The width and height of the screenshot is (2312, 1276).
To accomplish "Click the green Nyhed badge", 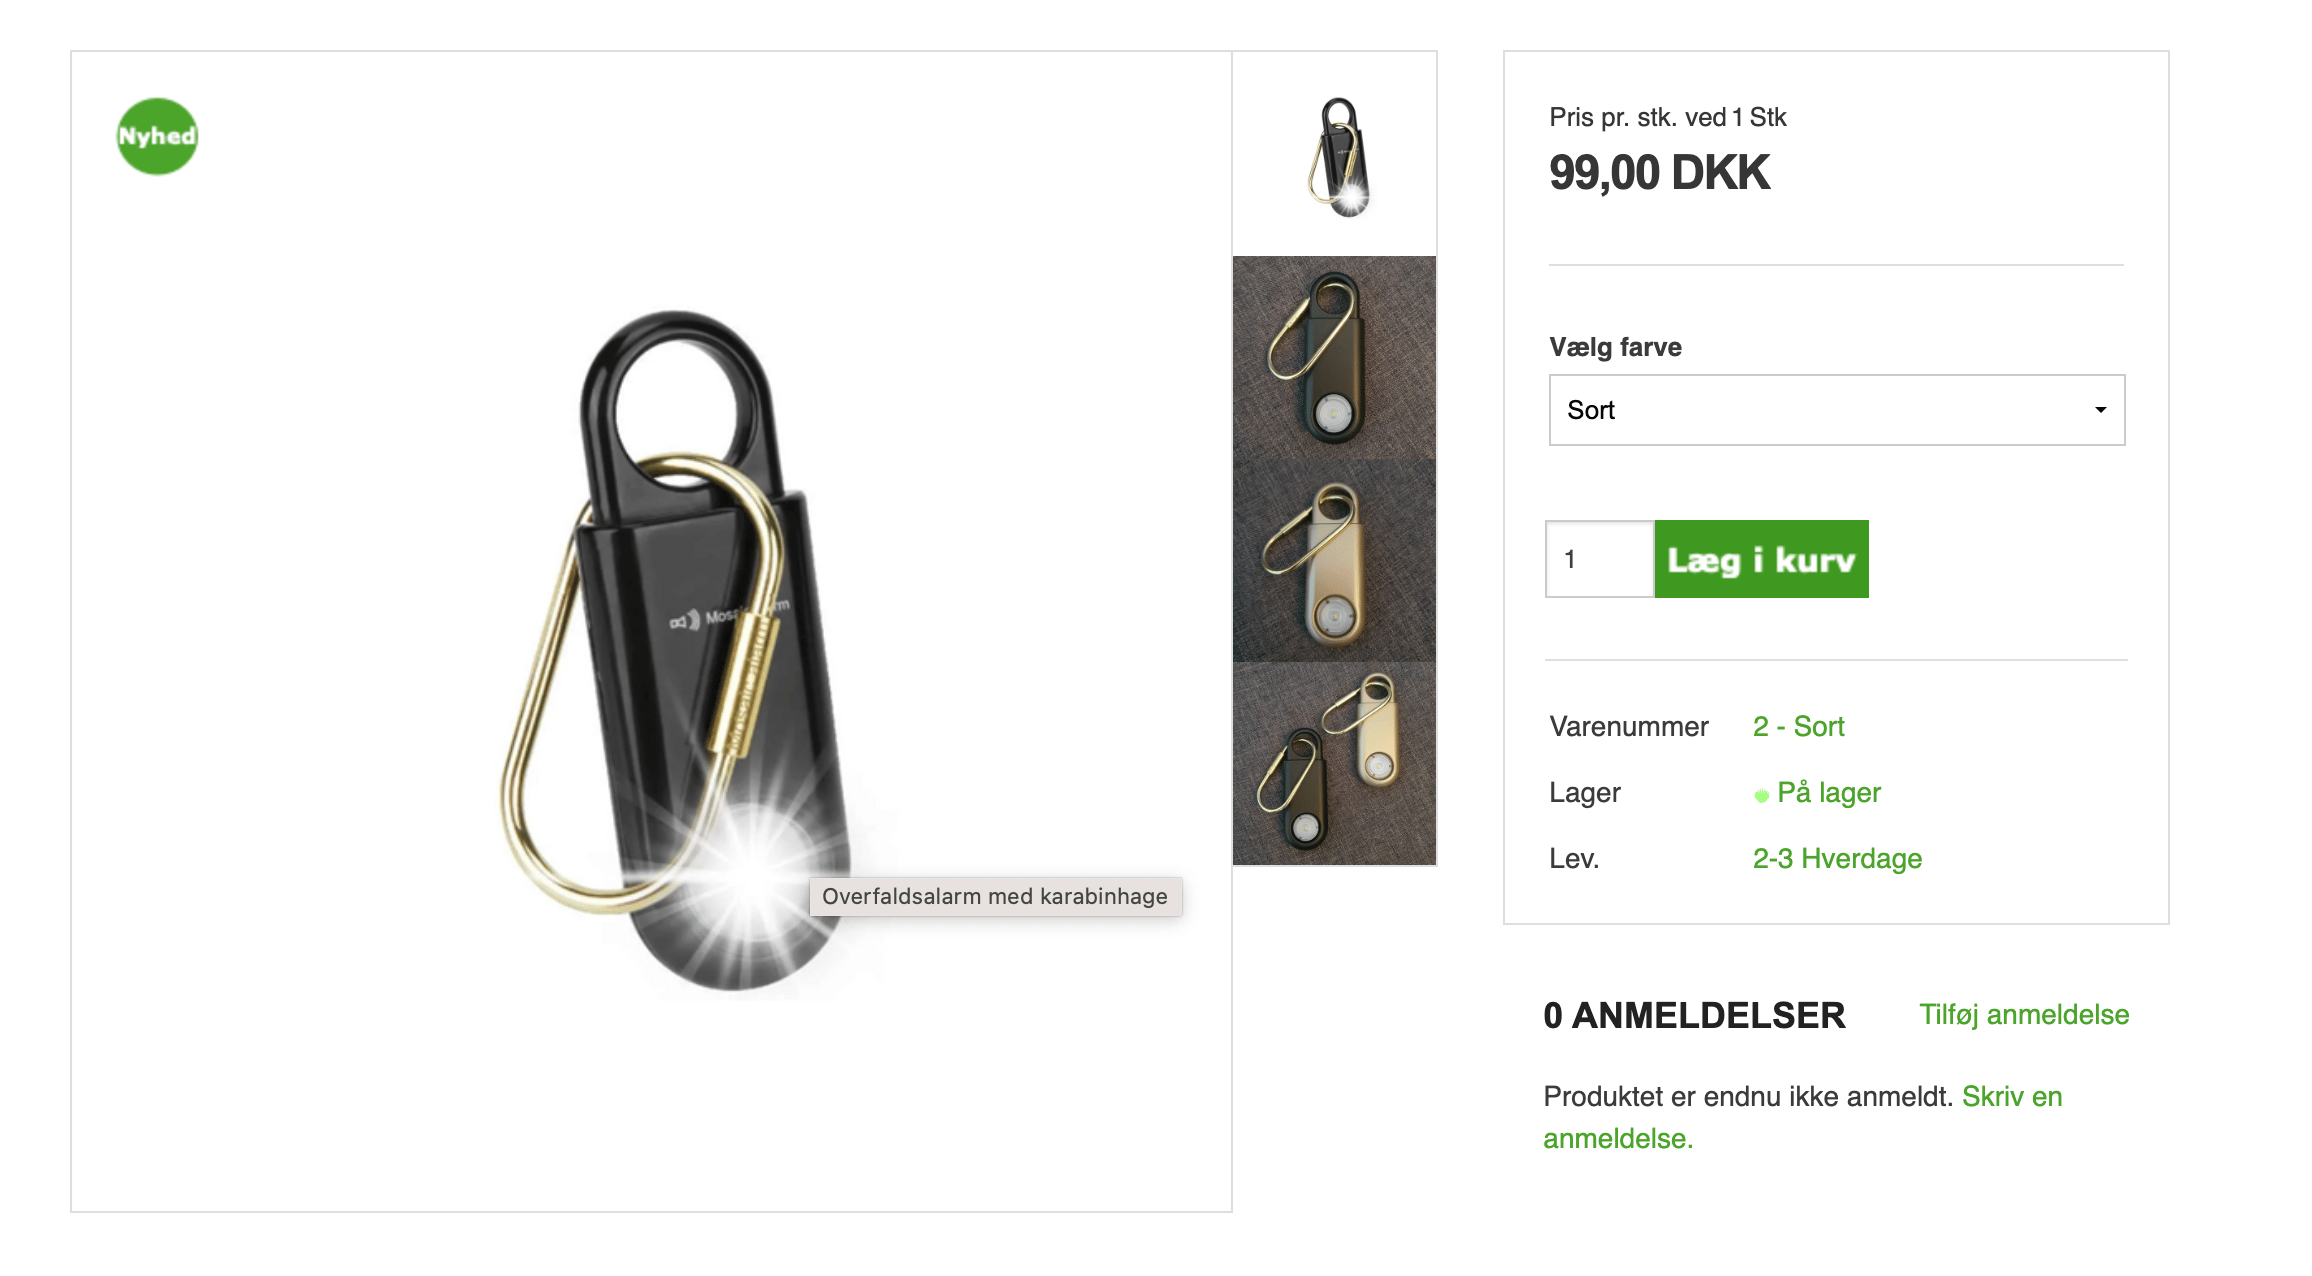I will click(157, 136).
